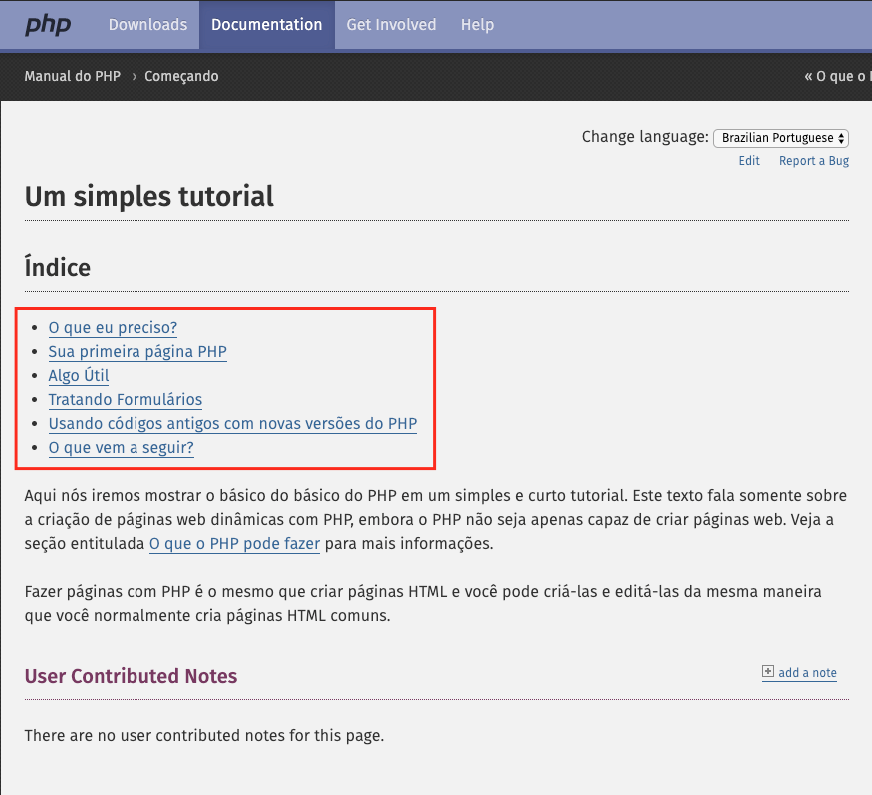
Task: Open 'Tratando Formulários' link
Action: point(125,399)
